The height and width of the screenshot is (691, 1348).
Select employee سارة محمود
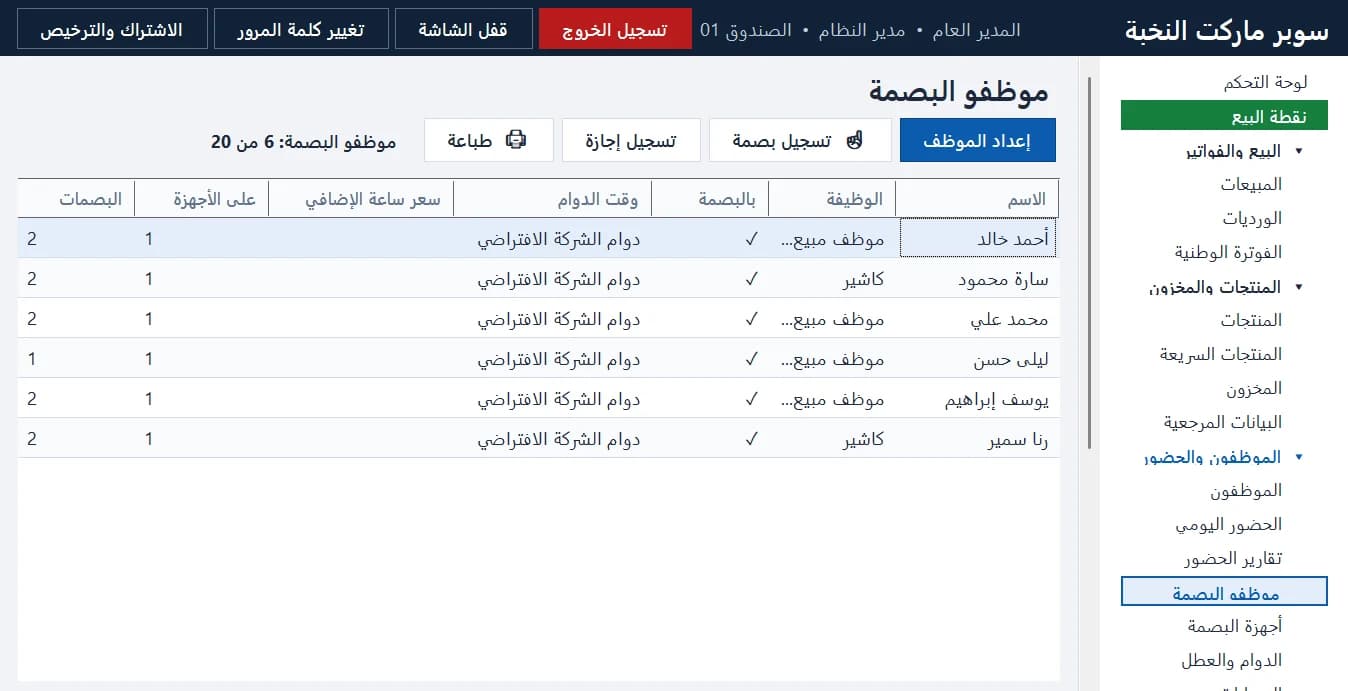pyautogui.click(x=1003, y=280)
